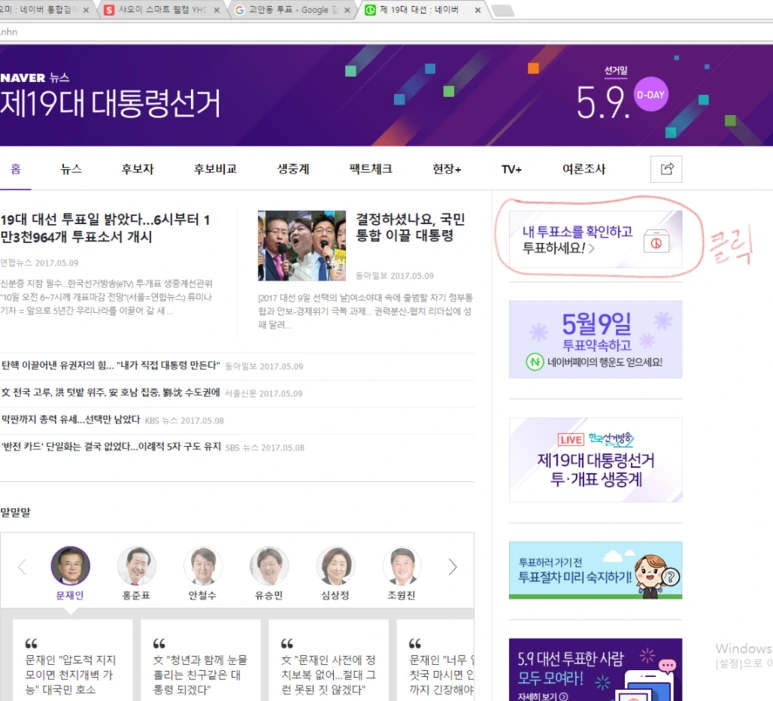773x701 pixels.
Task: Select candidate 조원진 portrait
Action: [x=402, y=566]
